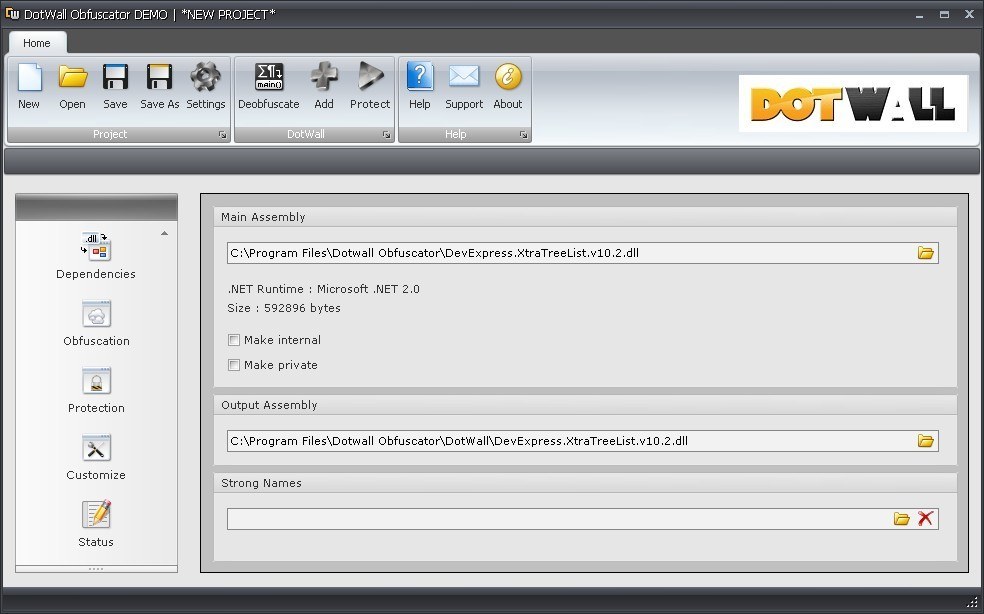
Task: Open a project with the Open icon
Action: pos(73,86)
